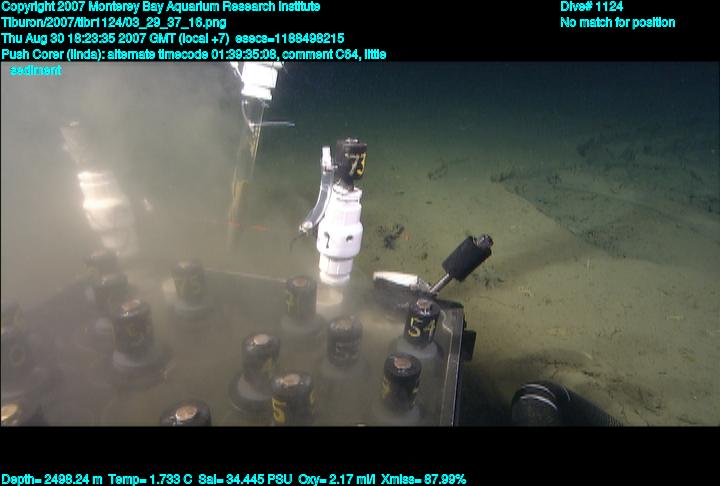
Task: Select 'No match for position' text
Action: click(618, 23)
